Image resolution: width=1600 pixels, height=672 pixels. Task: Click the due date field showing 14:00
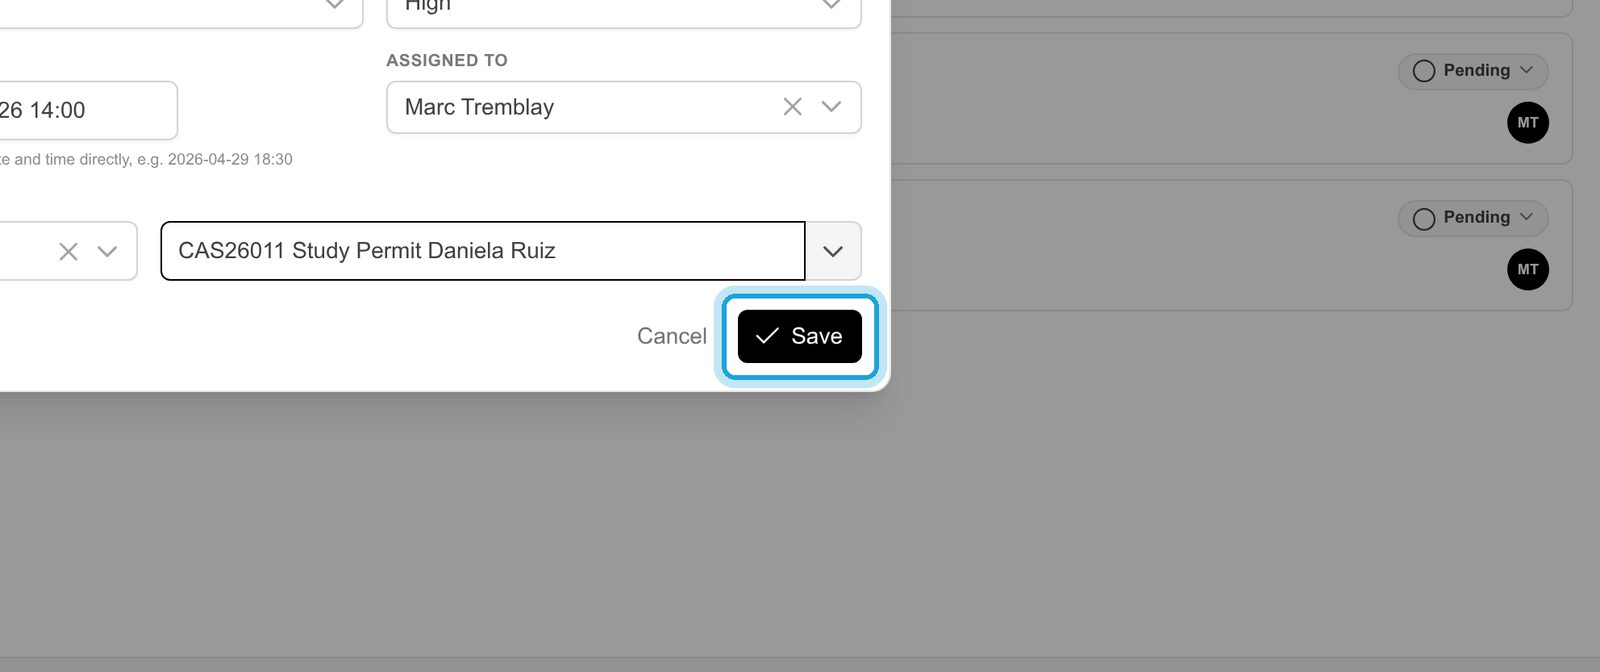point(88,110)
